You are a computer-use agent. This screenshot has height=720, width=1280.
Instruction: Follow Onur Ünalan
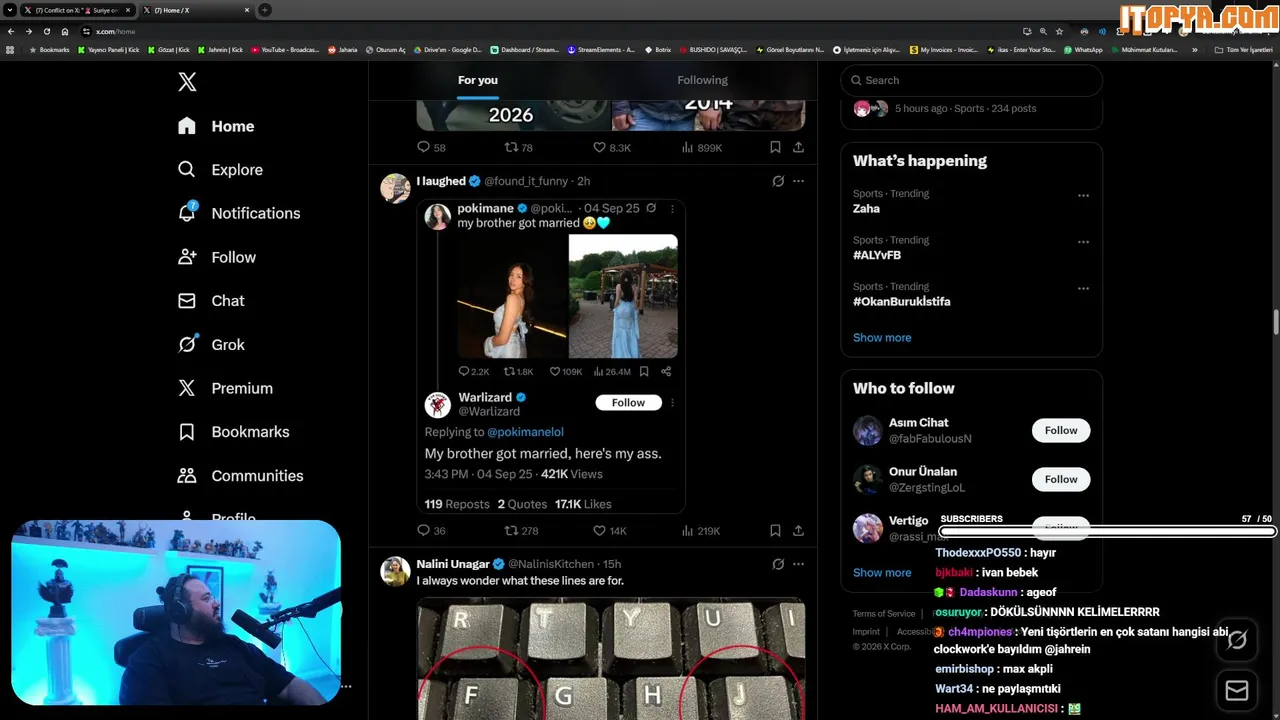pos(1061,479)
